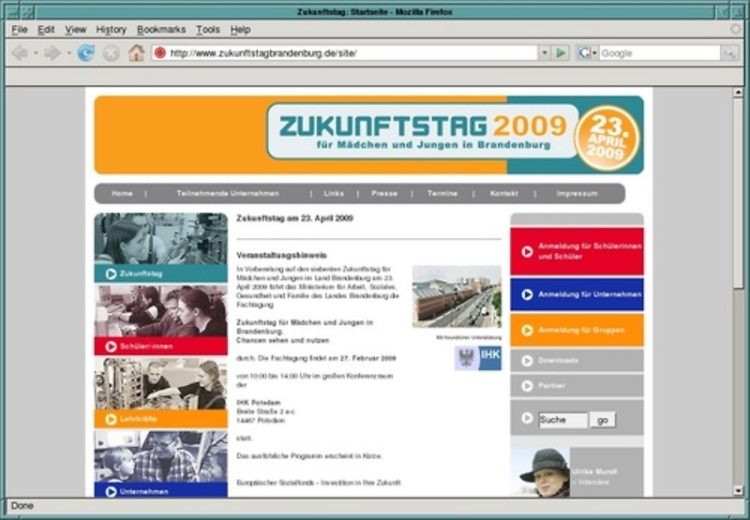This screenshot has height=520, width=750.
Task: Open the Unternehmen photo with child
Action: 161,456
